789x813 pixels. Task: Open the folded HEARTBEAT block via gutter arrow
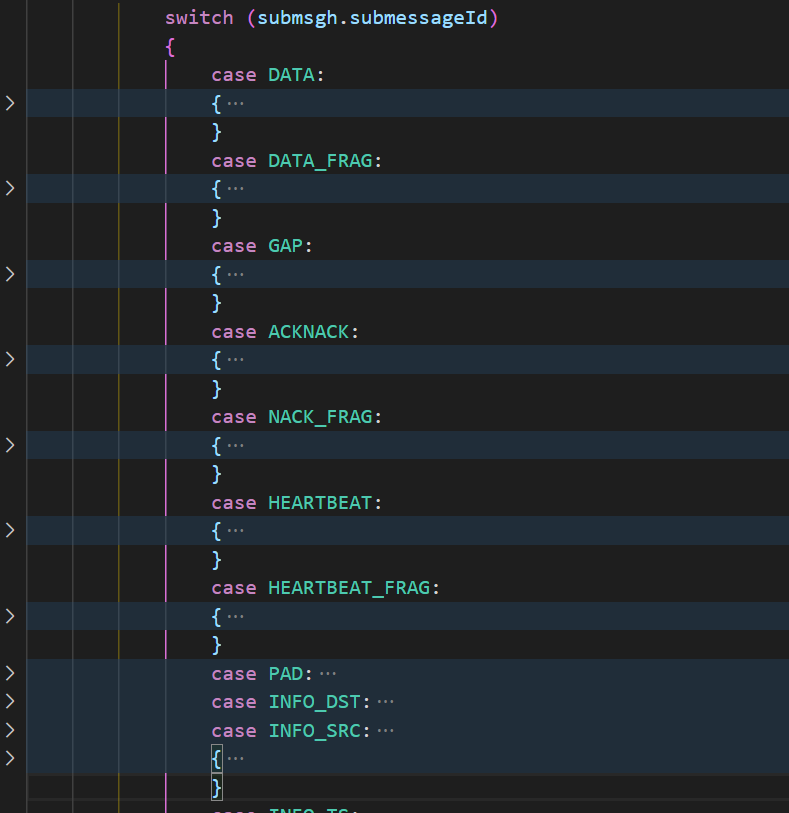click(10, 530)
